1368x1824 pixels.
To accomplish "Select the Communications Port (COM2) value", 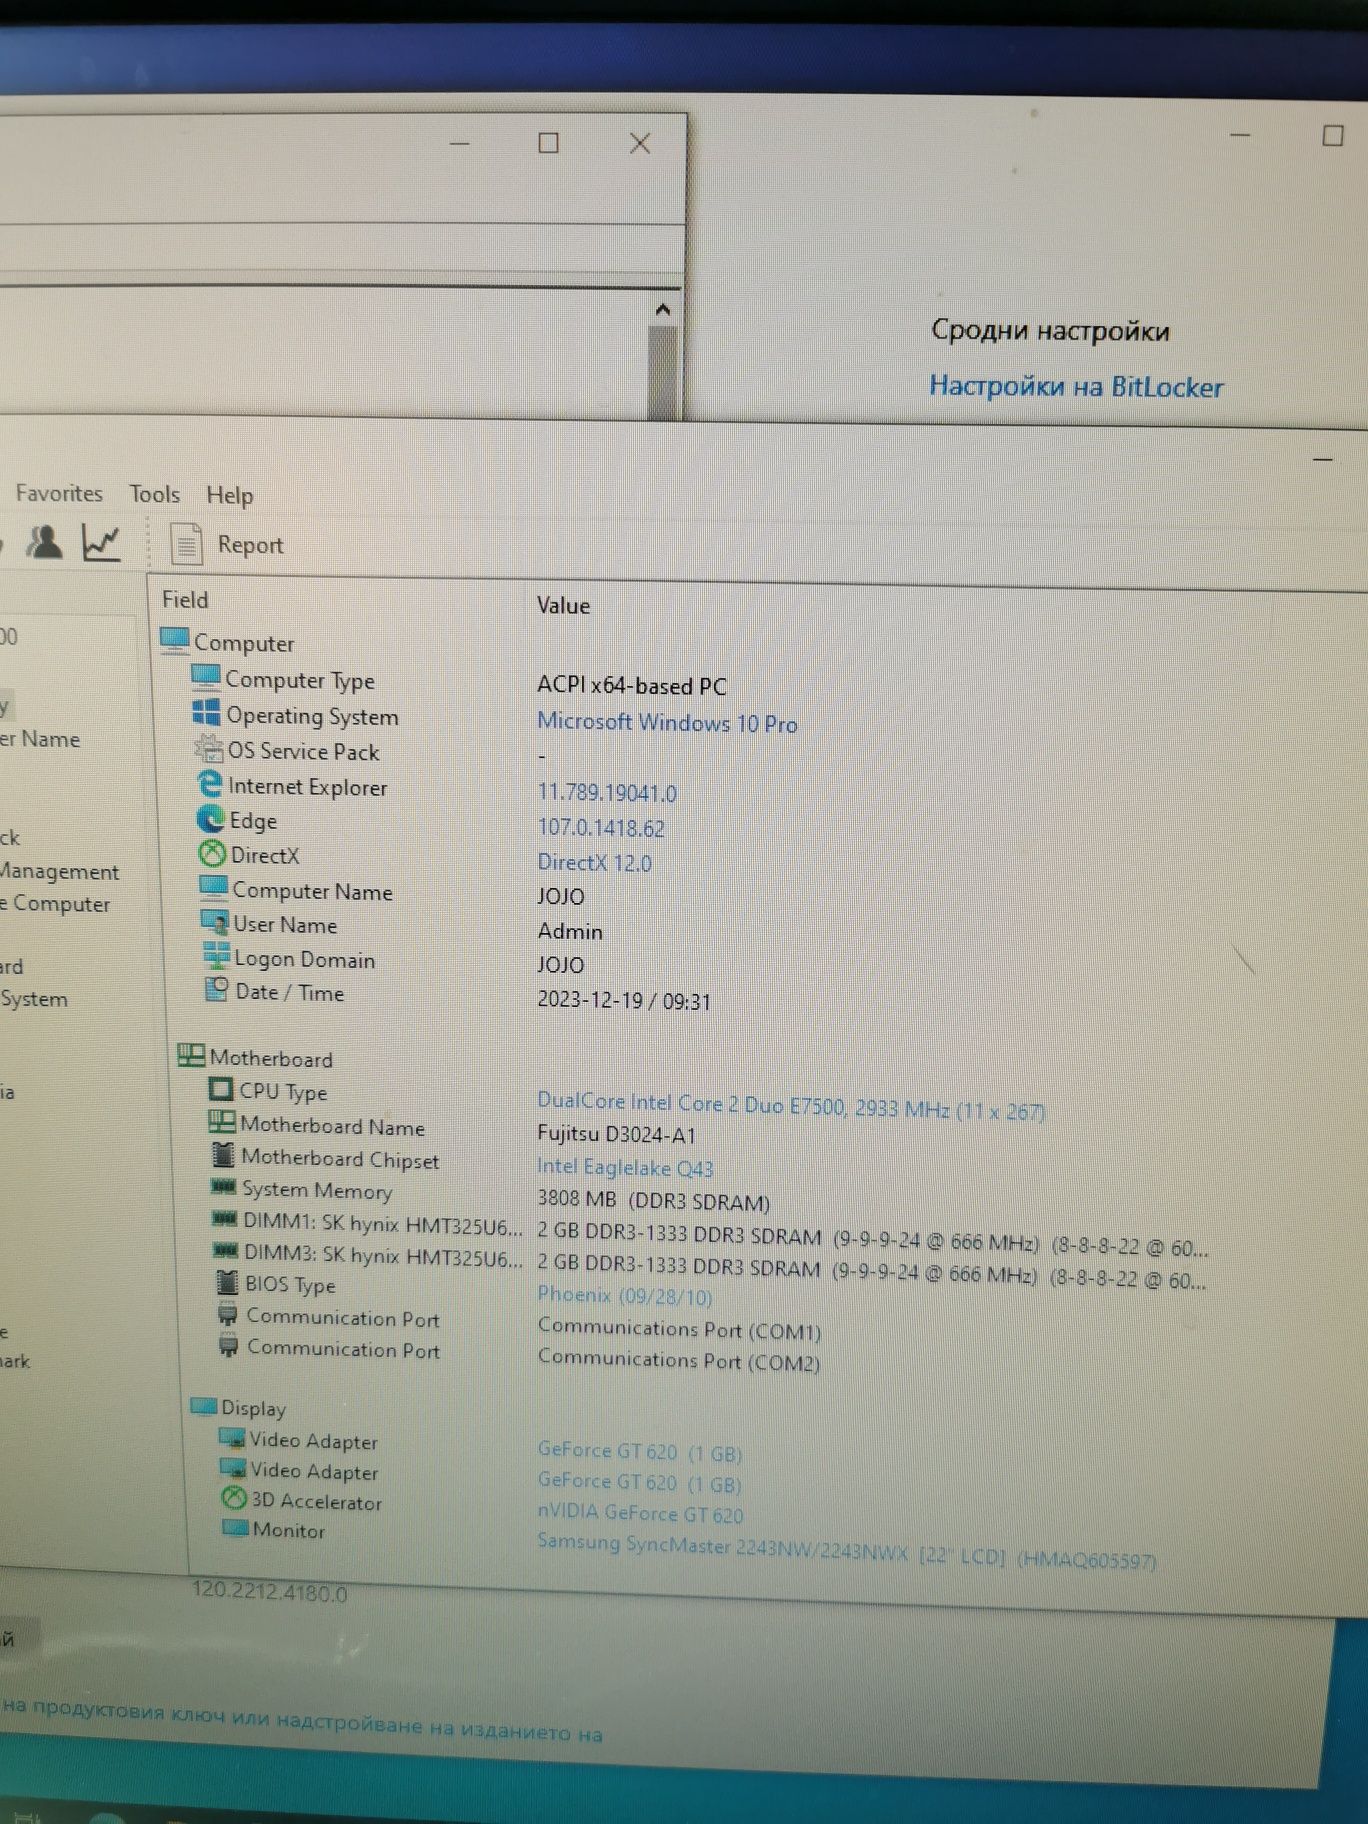I will (x=679, y=1361).
